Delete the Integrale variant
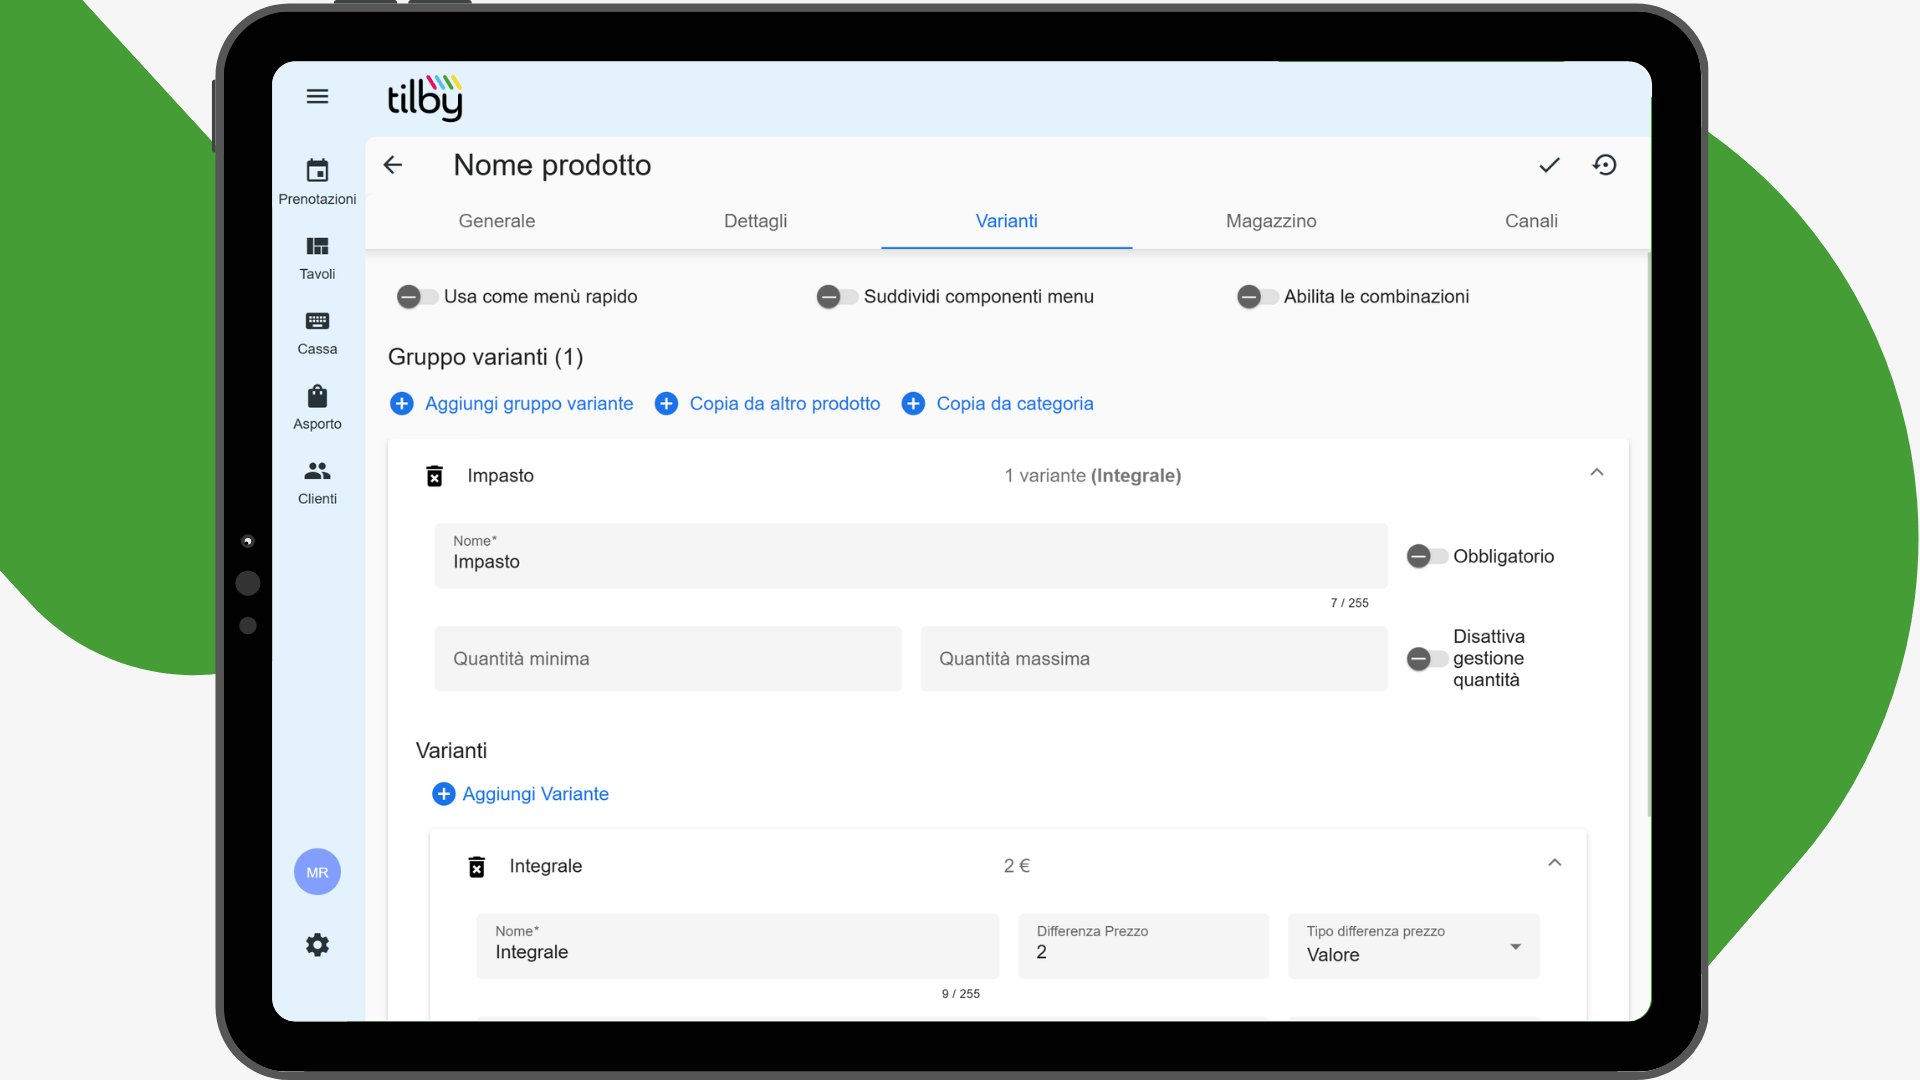 (x=477, y=867)
